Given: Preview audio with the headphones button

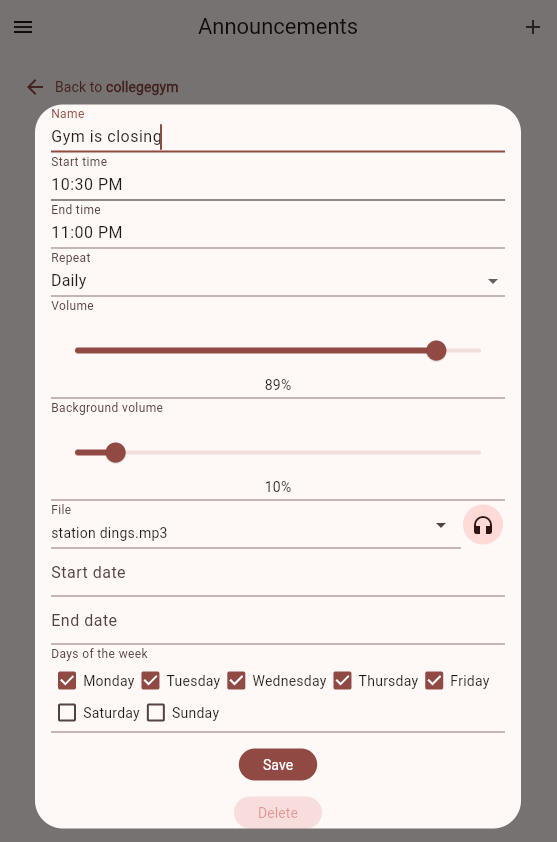Looking at the screenshot, I should (x=482, y=525).
